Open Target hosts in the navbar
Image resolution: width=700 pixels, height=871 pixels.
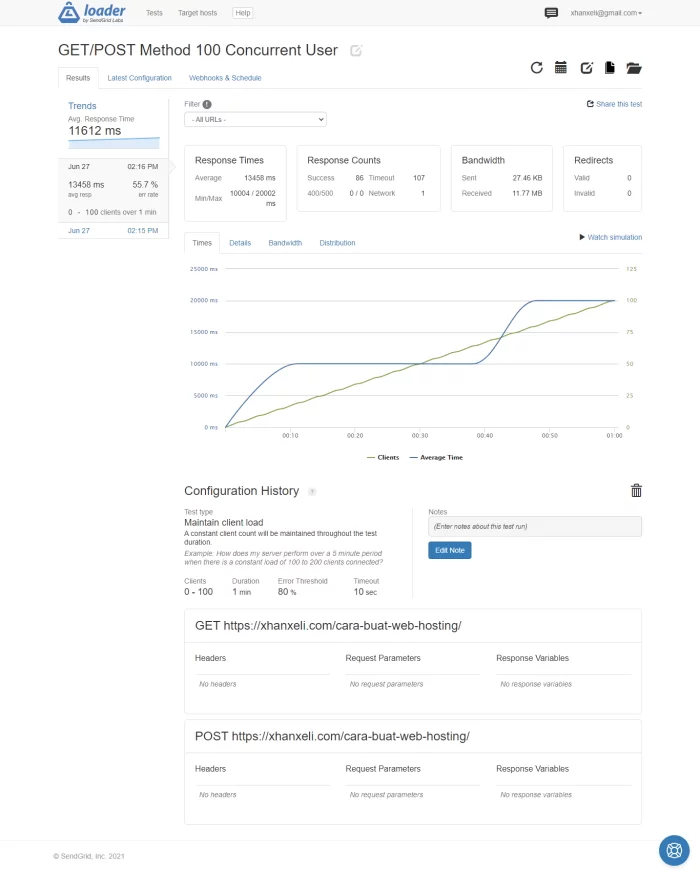coord(197,13)
